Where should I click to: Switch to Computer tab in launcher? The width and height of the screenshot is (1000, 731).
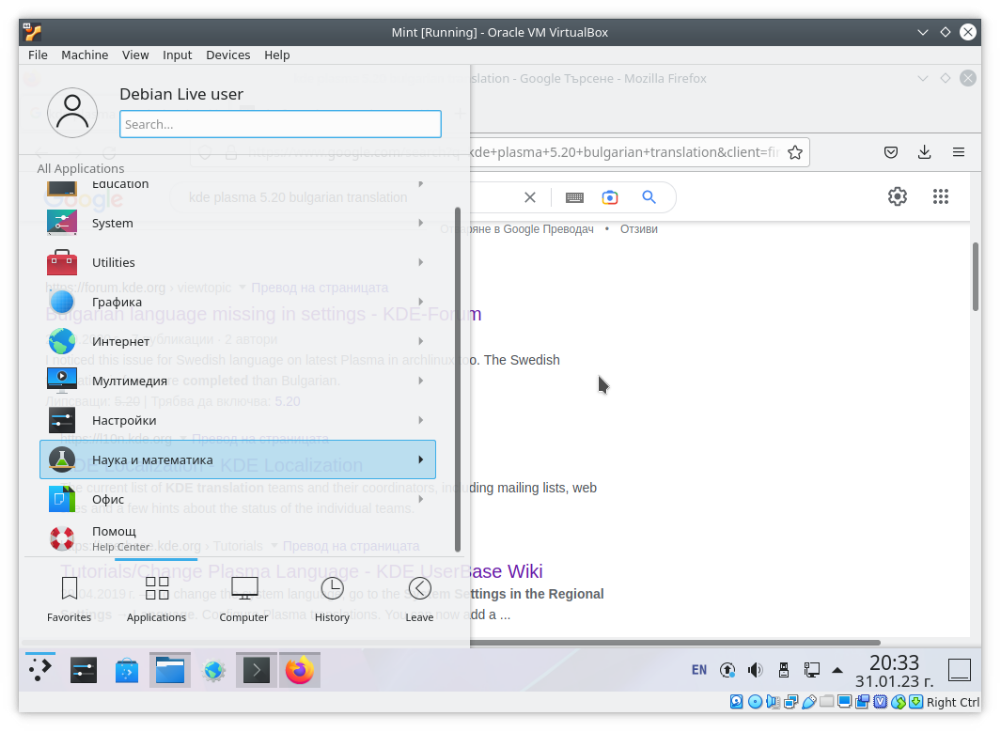[244, 598]
